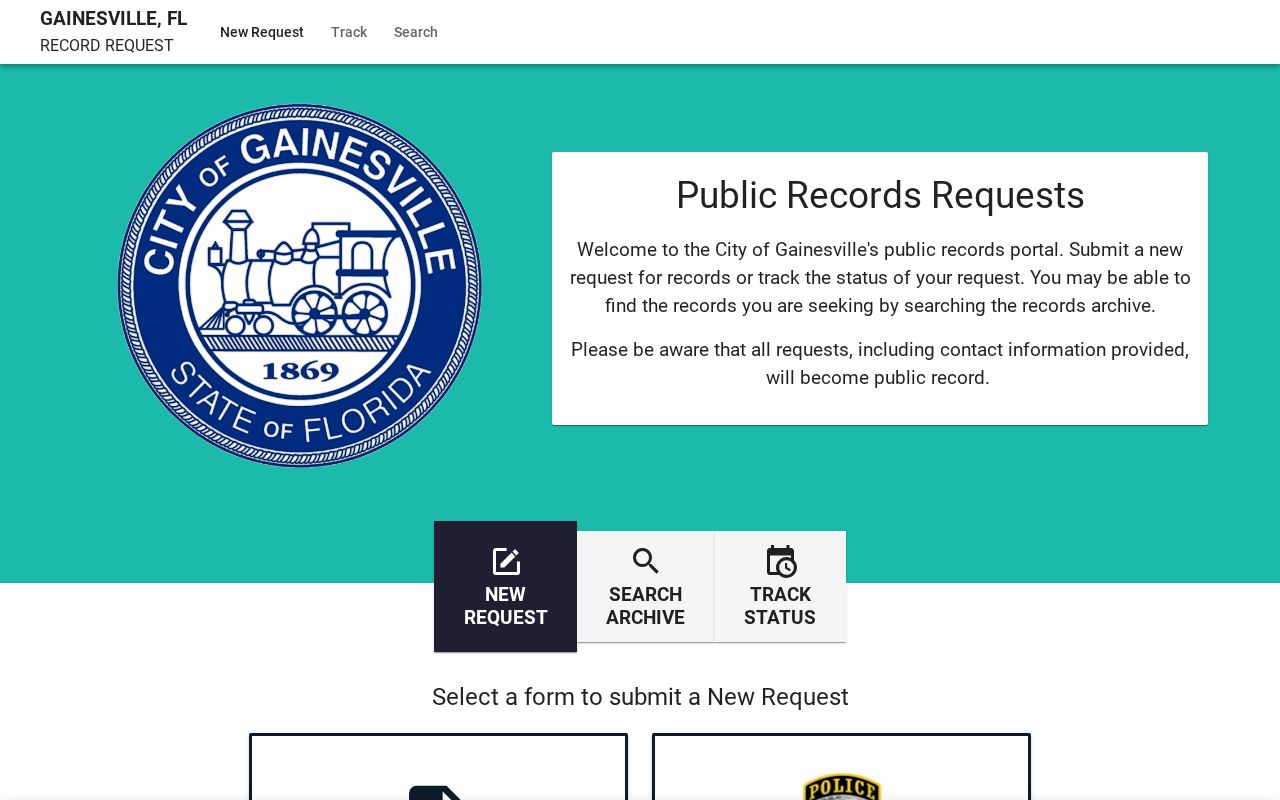Viewport: 1280px width, 800px height.
Task: Click the pencil icon on New Request tab
Action: pyautogui.click(x=506, y=561)
